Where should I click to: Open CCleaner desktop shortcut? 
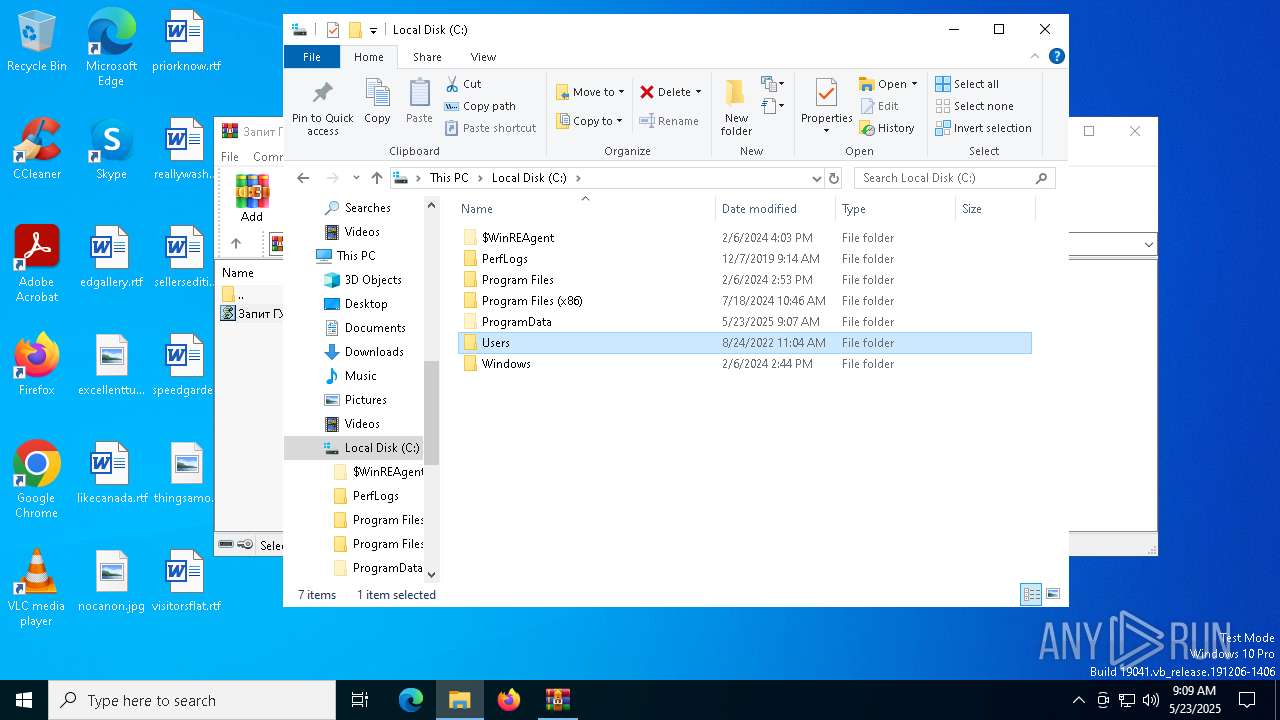click(37, 150)
